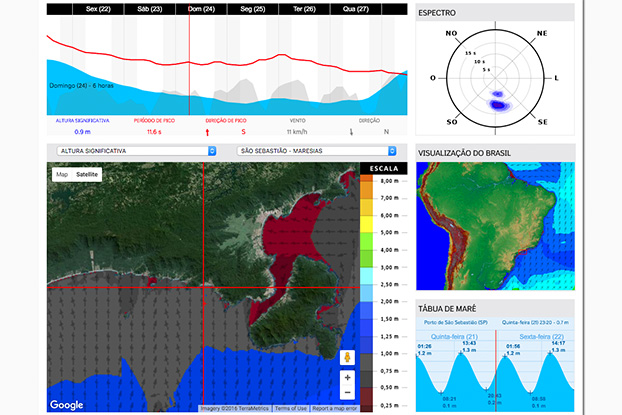Image resolution: width=622 pixels, height=415 pixels.
Task: Click the red peak direction arrow
Action: 207,132
